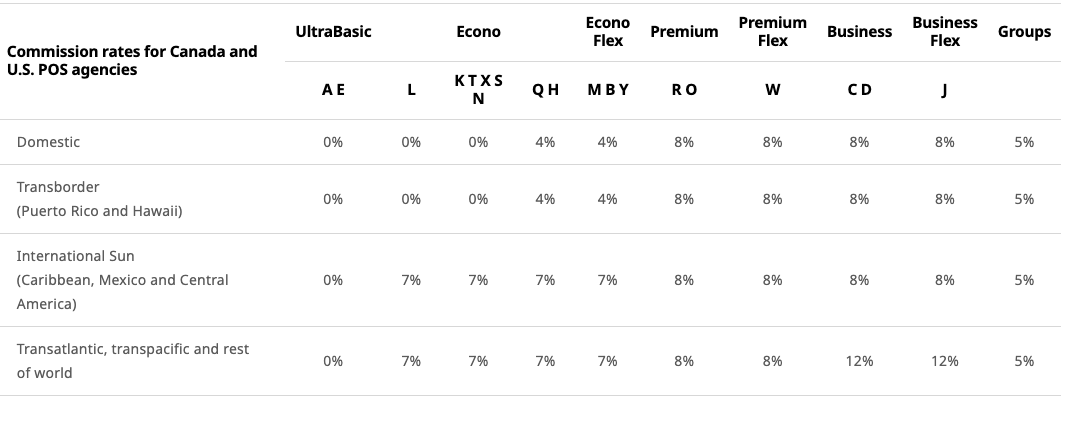Click the K T X S N fare class header

pos(478,90)
